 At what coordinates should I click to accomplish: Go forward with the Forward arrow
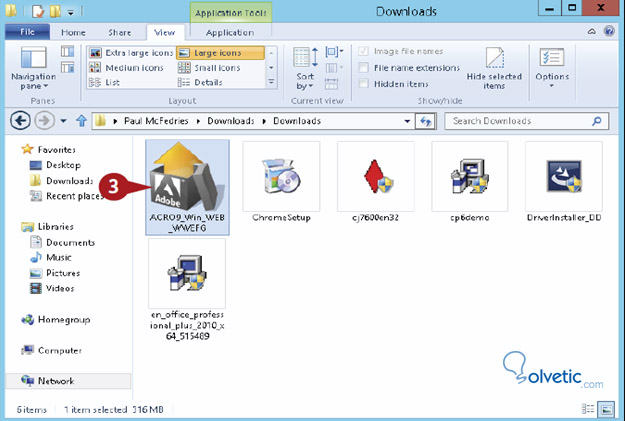pos(45,120)
